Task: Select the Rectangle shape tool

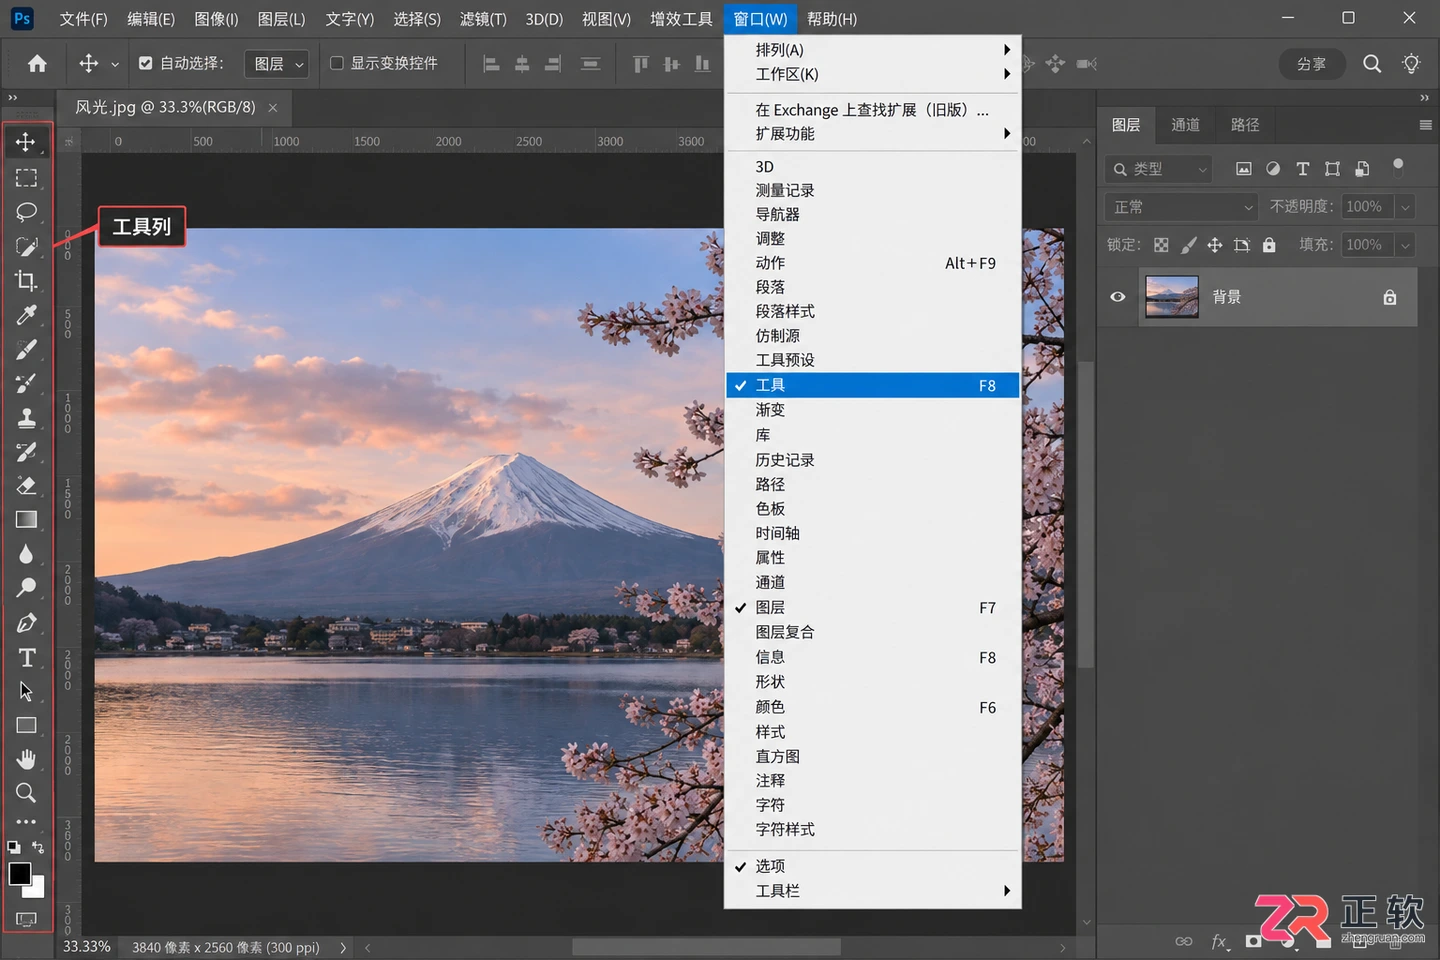Action: coord(26,725)
